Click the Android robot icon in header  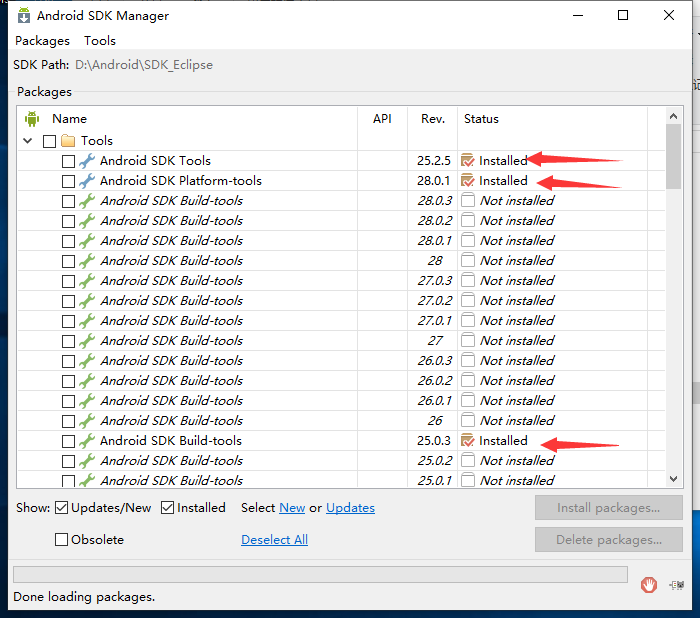(x=32, y=119)
